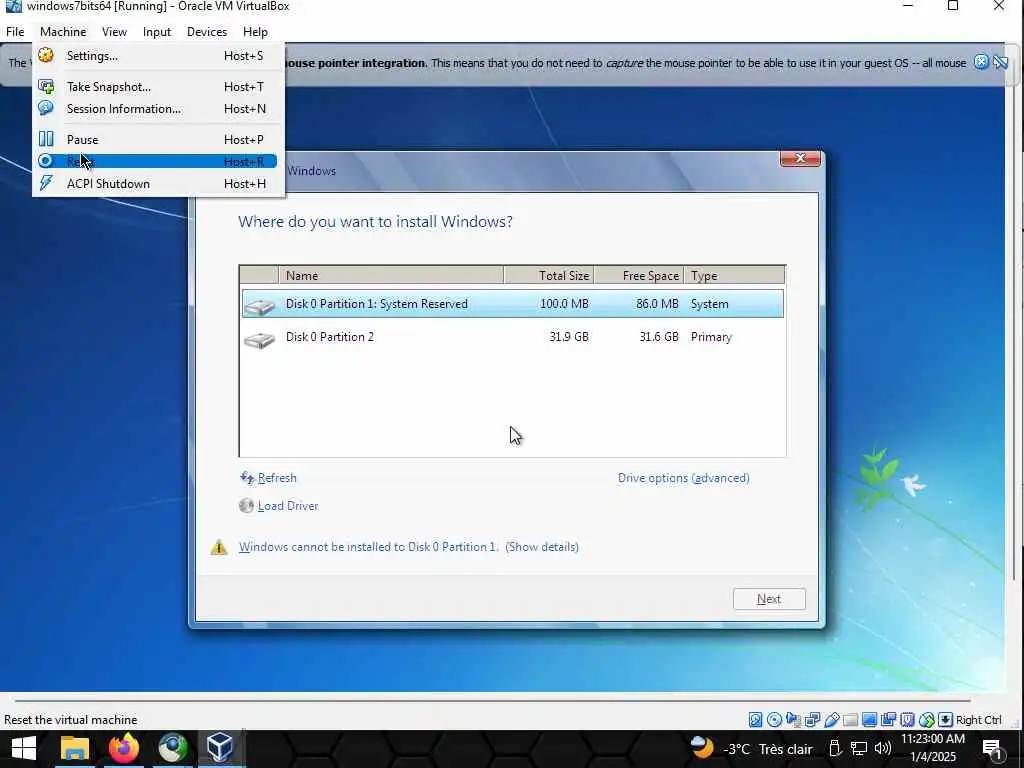Click the Name column header
The width and height of the screenshot is (1024, 768).
point(391,275)
